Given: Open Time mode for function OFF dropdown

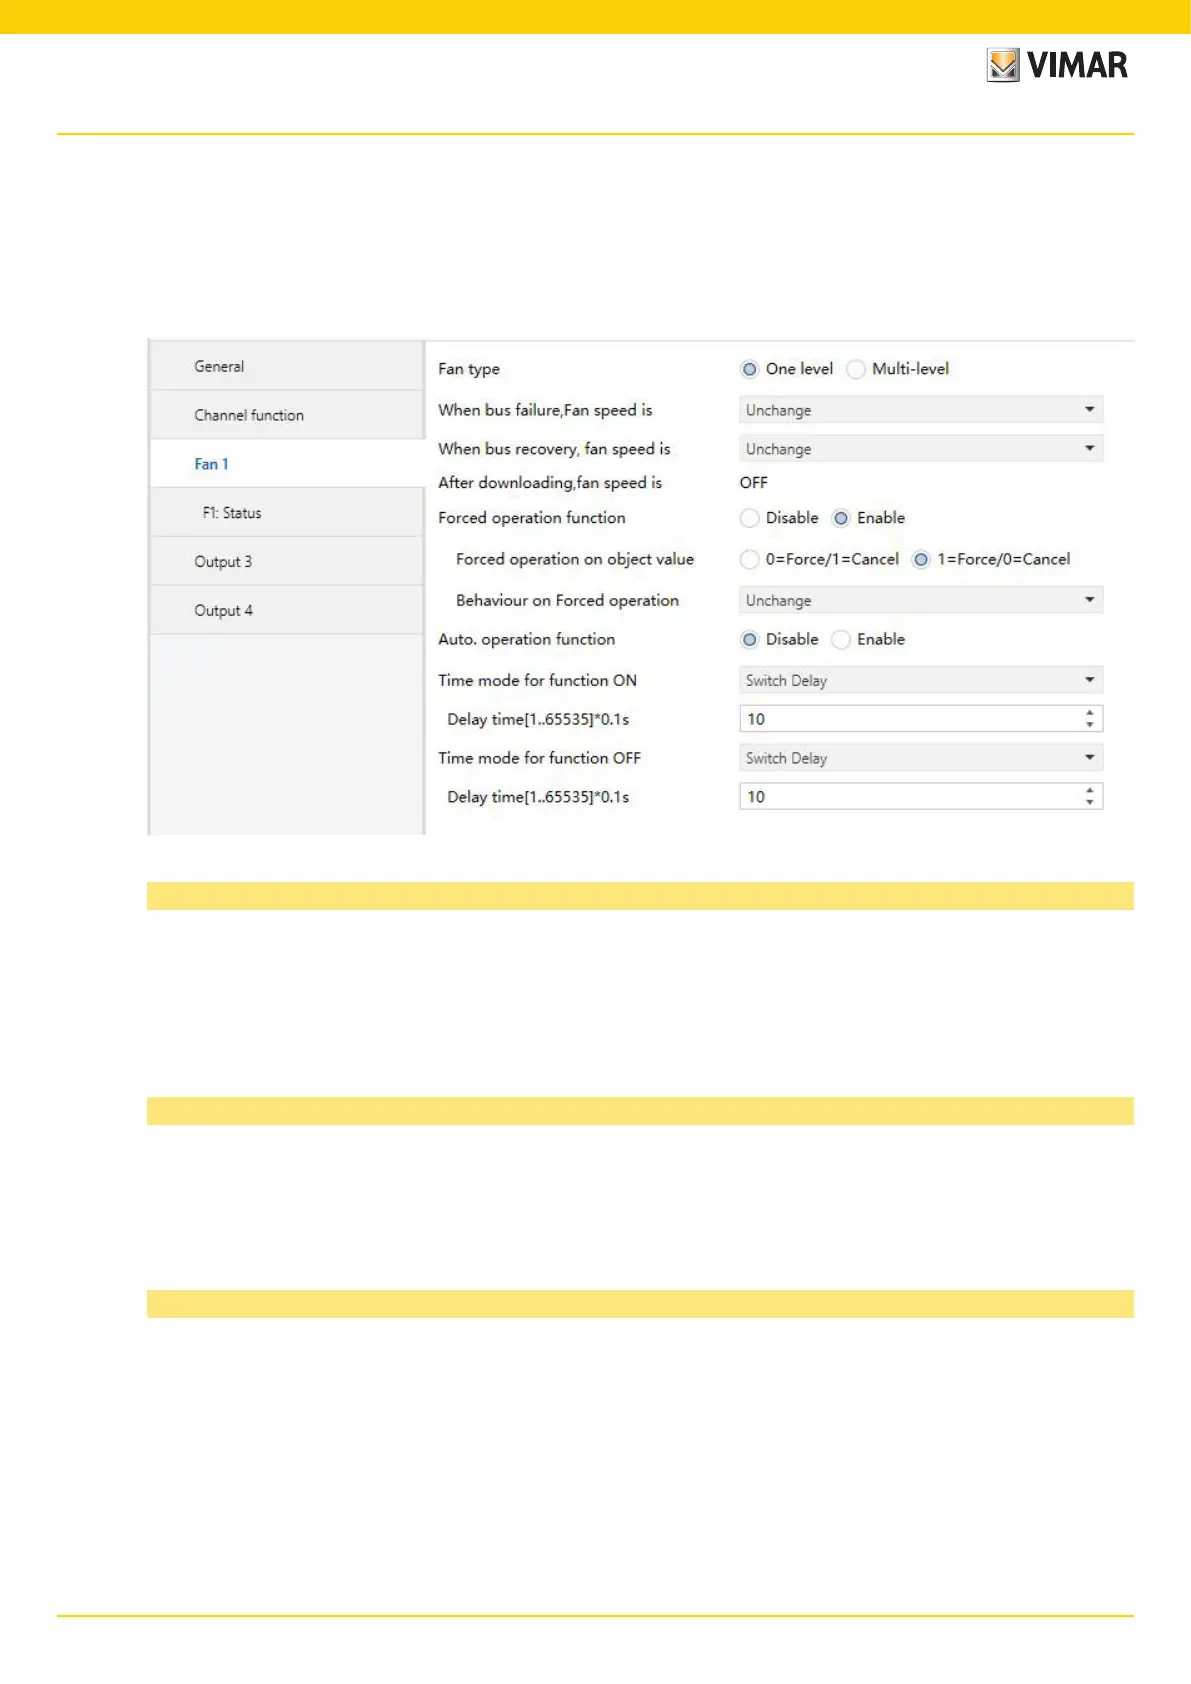Looking at the screenshot, I should [x=920, y=758].
